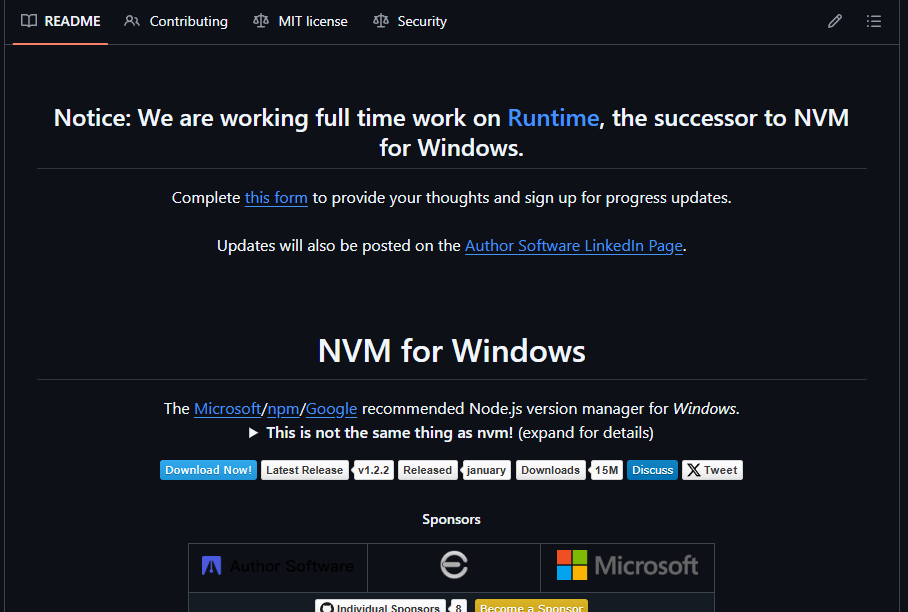Click the people icon beside Contributing

pyautogui.click(x=132, y=21)
